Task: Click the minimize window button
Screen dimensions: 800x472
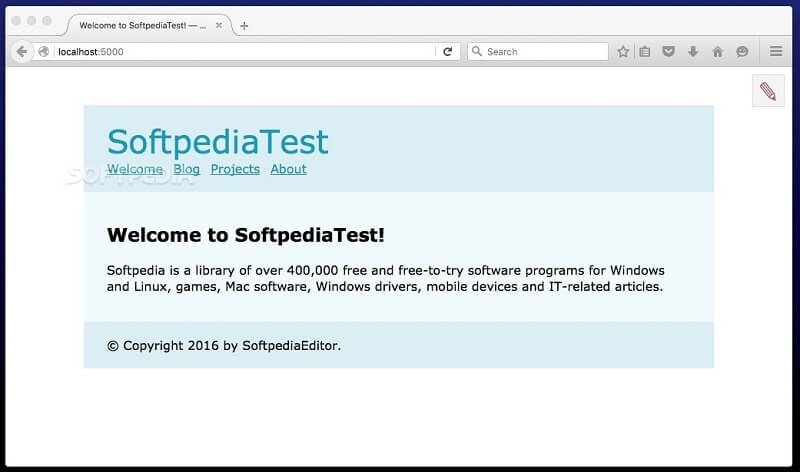Action: coord(32,20)
